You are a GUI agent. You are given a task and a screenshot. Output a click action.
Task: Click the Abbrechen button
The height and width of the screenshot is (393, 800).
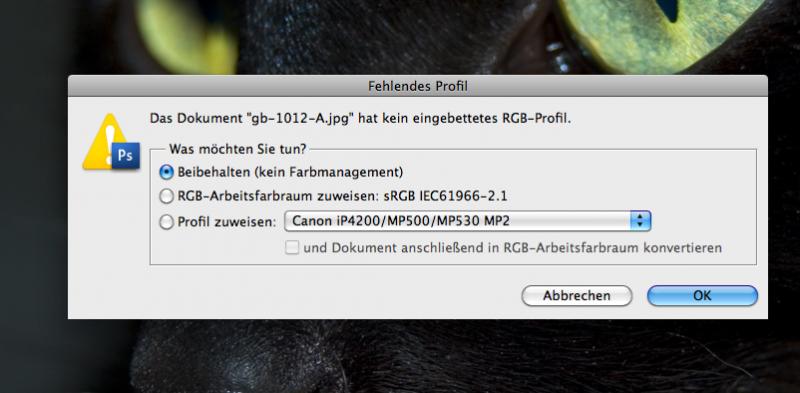pyautogui.click(x=577, y=296)
